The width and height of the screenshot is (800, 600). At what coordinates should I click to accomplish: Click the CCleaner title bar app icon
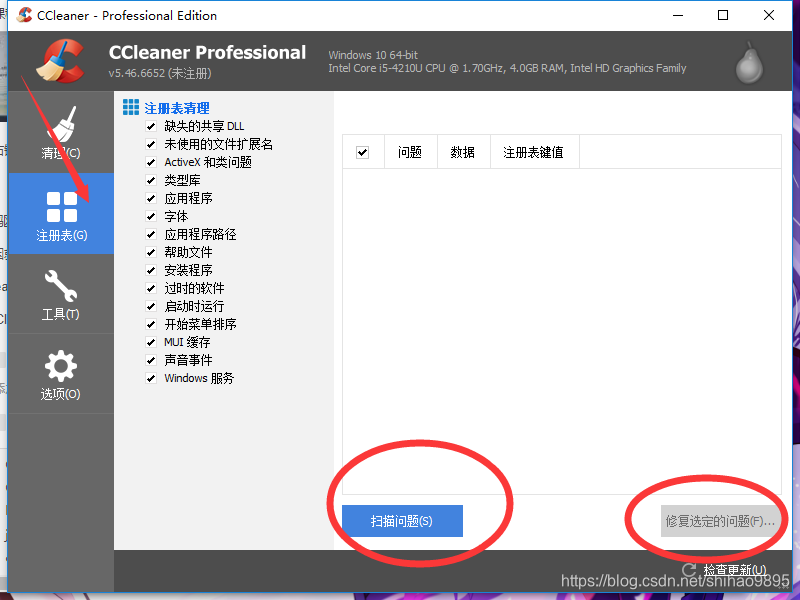(x=24, y=15)
